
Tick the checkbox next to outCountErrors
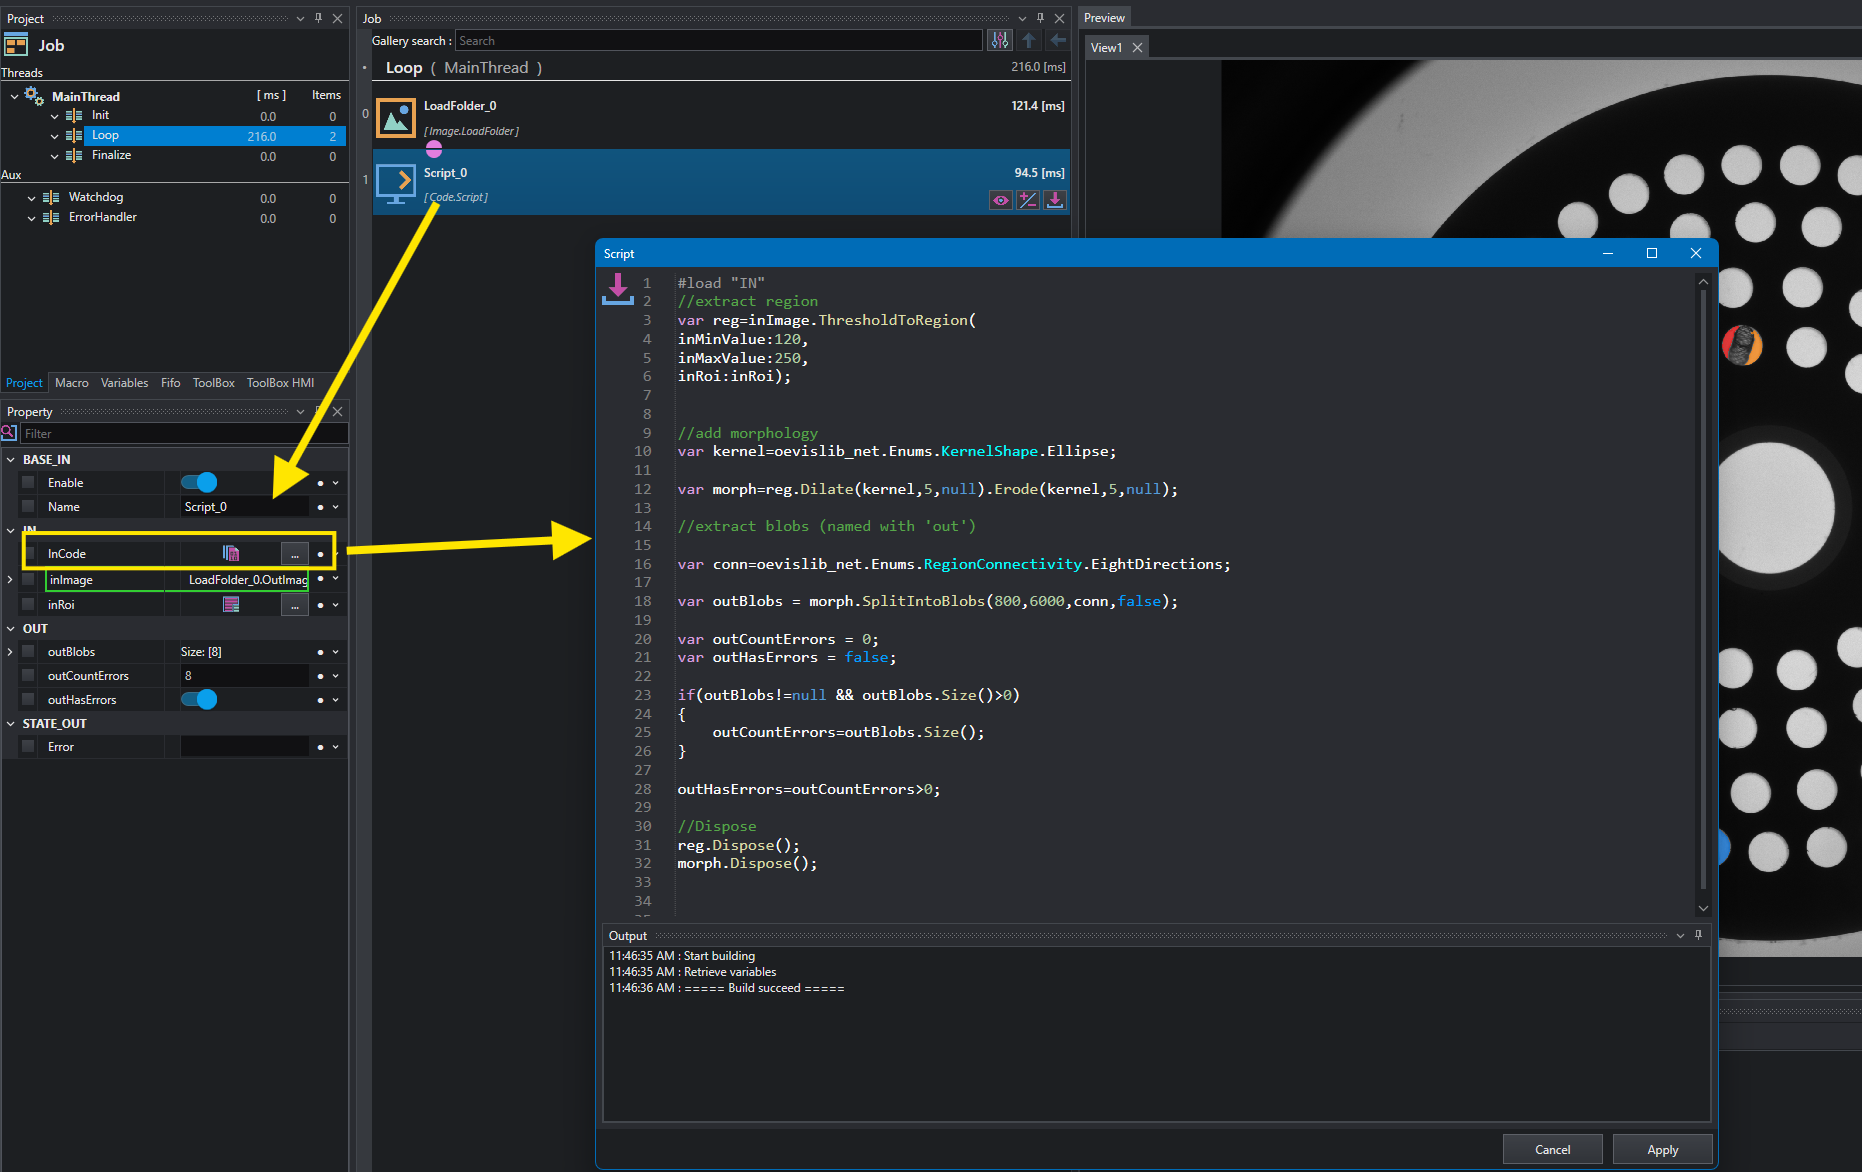tap(28, 676)
